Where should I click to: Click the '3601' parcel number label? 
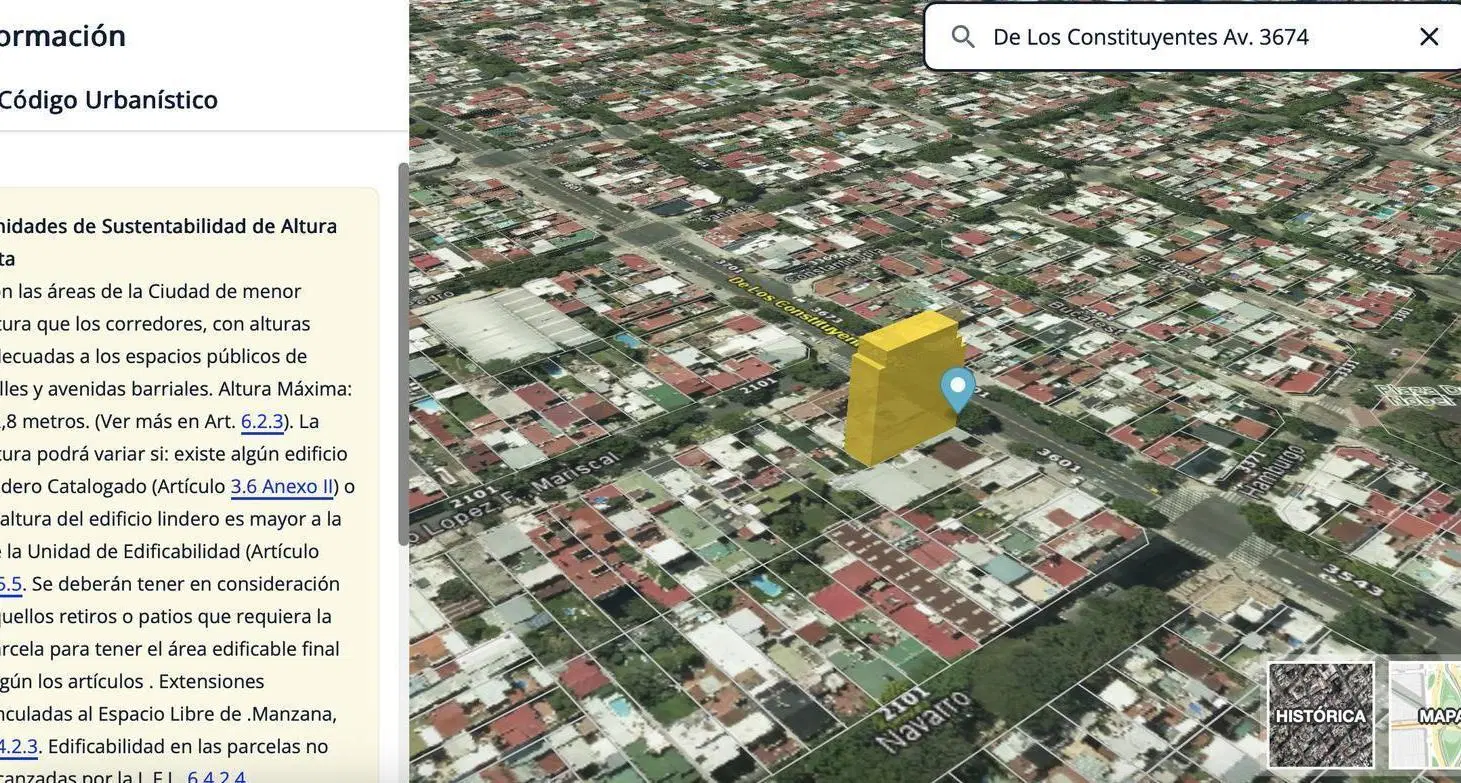click(x=1060, y=461)
